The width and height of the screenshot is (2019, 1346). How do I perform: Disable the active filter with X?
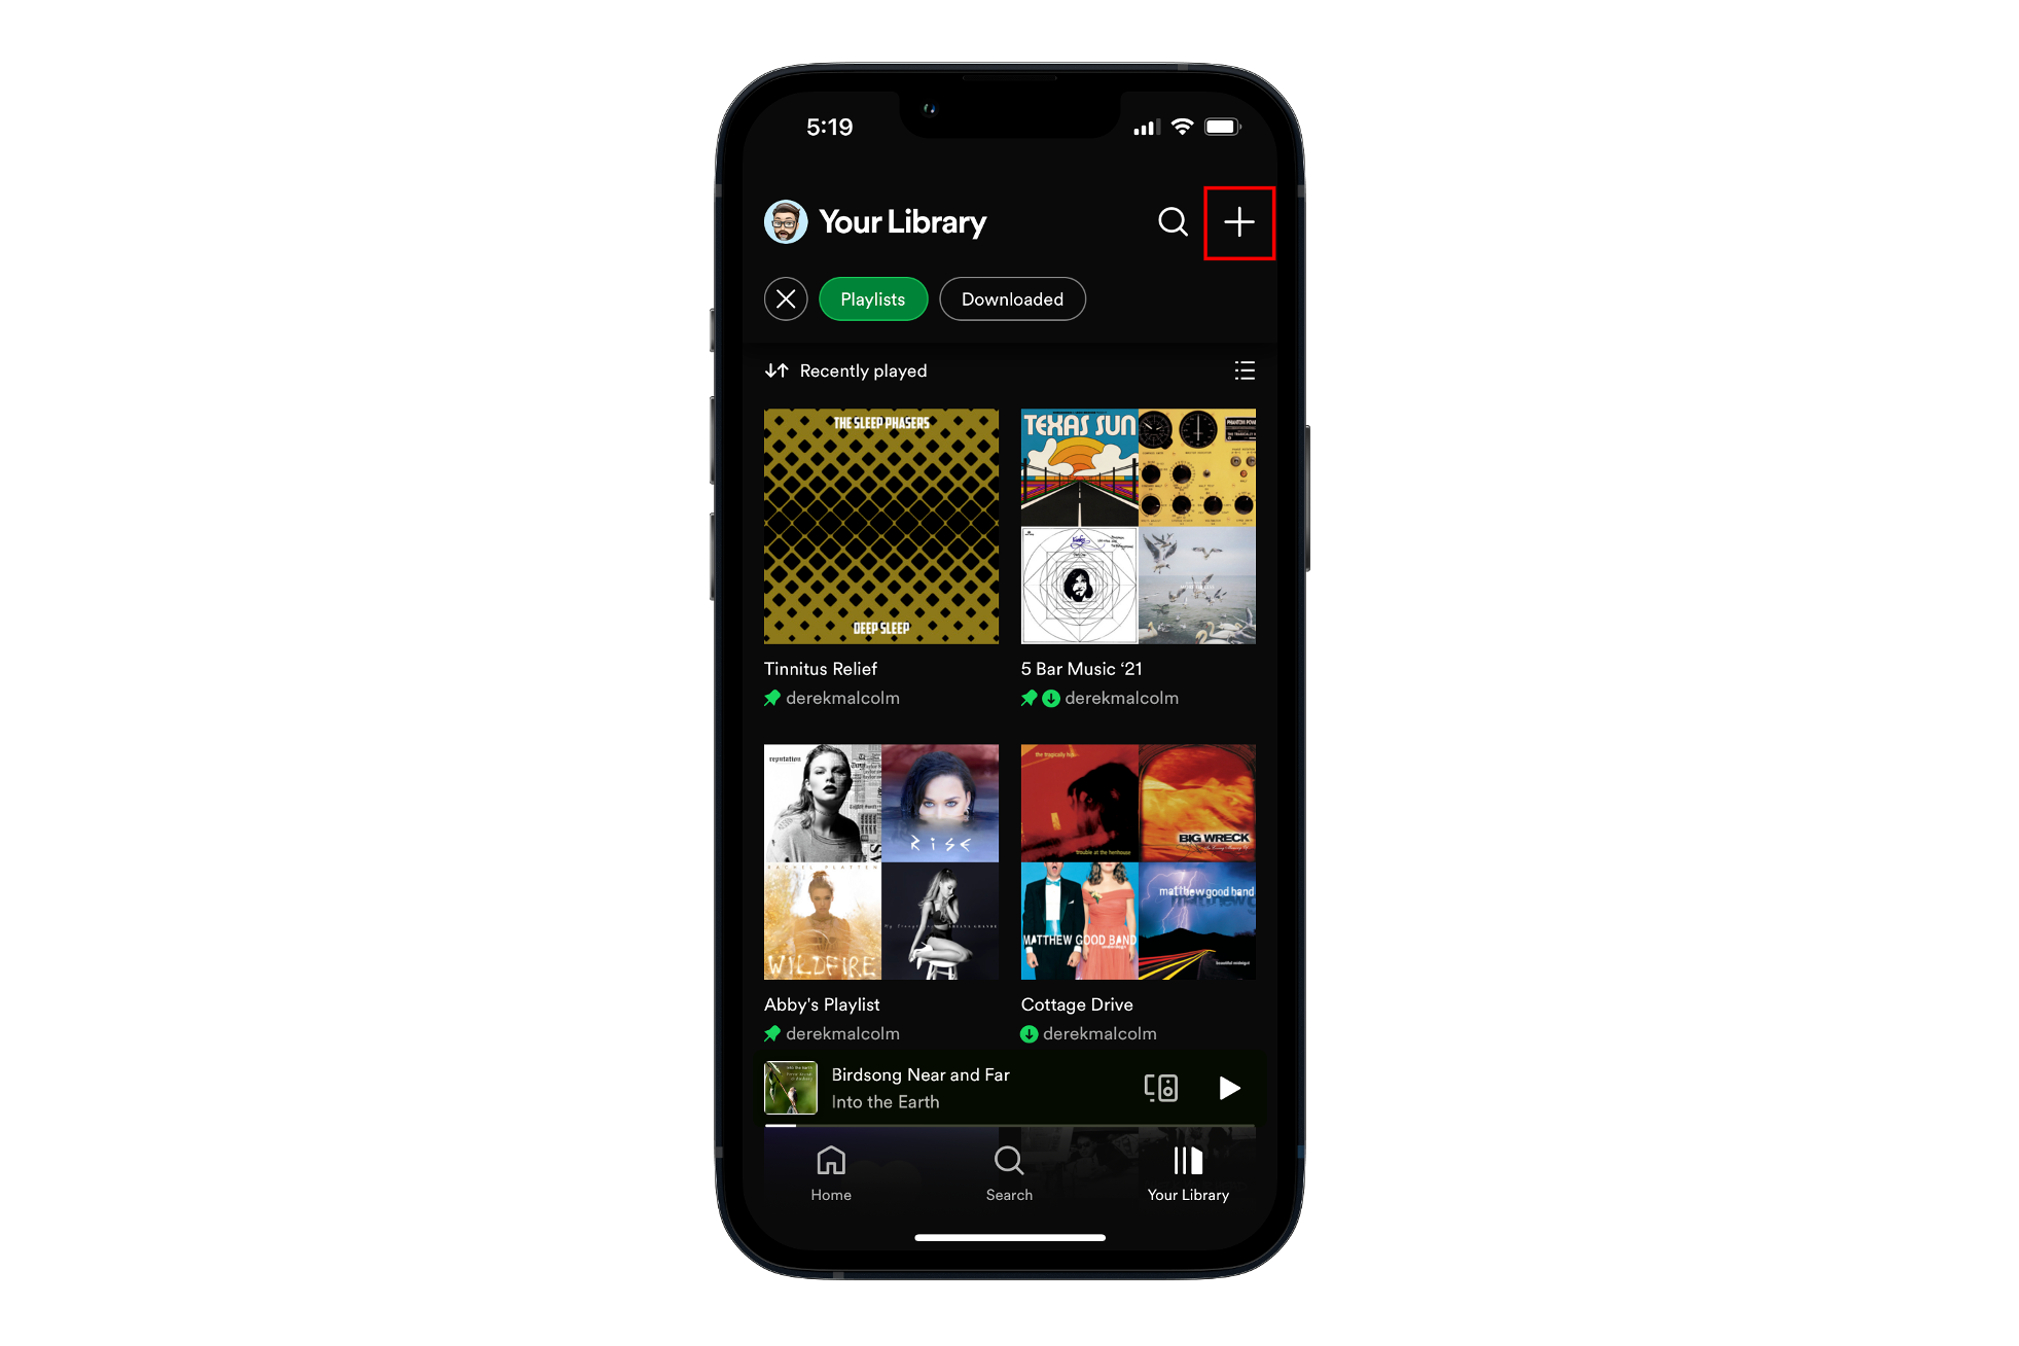[x=786, y=299]
